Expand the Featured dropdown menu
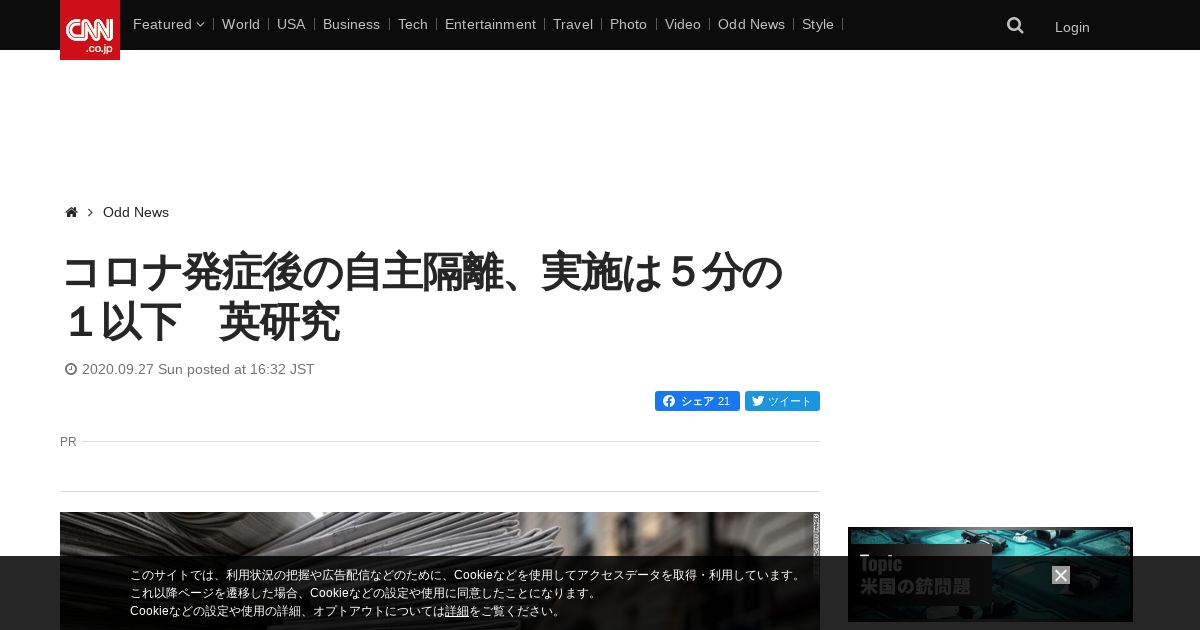This screenshot has height=630, width=1200. point(168,24)
